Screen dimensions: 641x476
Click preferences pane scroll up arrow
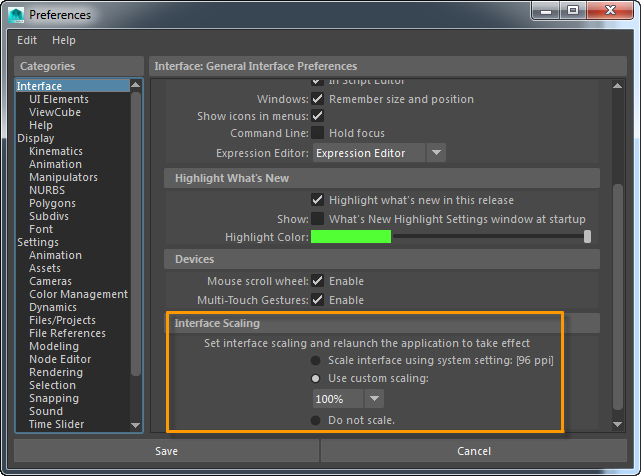coord(618,86)
